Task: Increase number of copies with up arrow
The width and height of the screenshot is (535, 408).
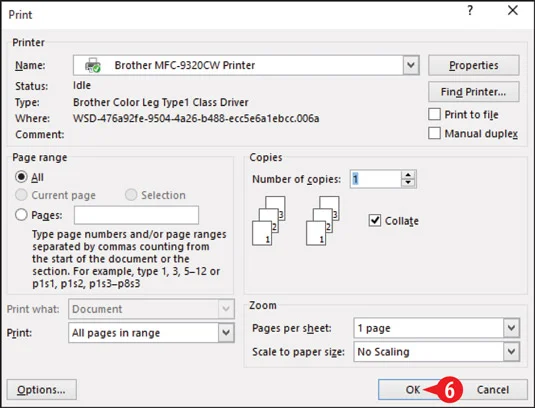Action: tap(408, 175)
